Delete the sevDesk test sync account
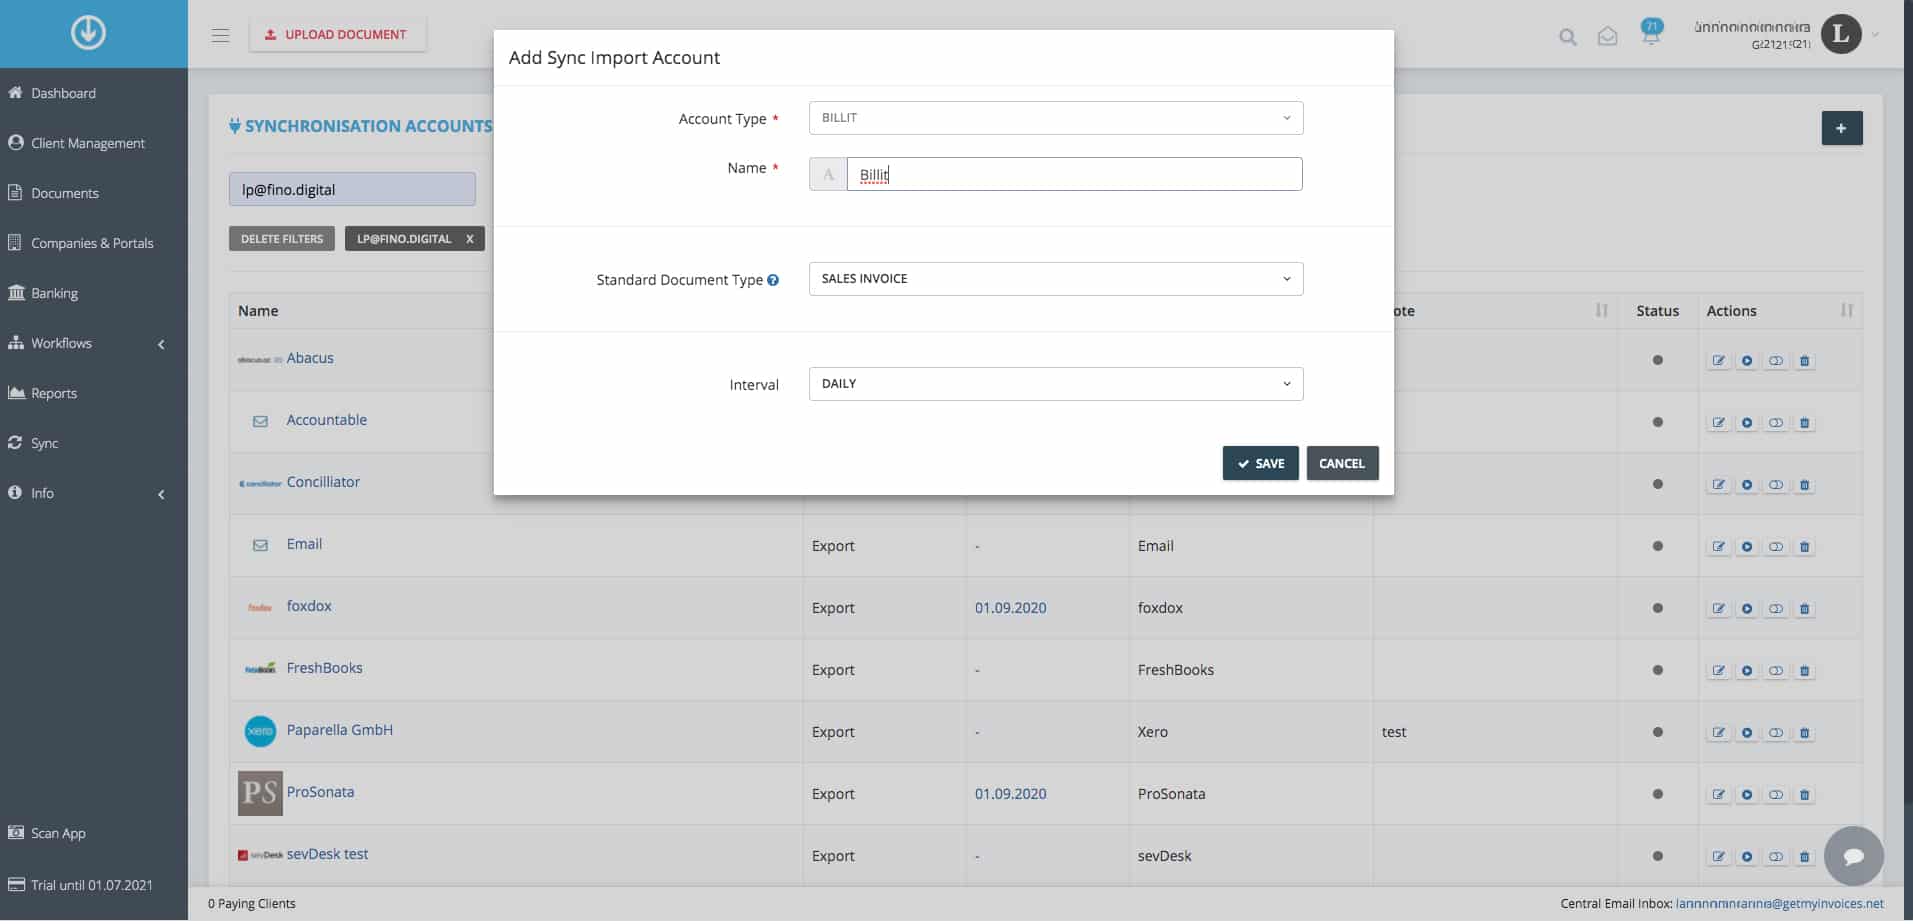Screen dimensions: 1913x924 coord(1804,857)
